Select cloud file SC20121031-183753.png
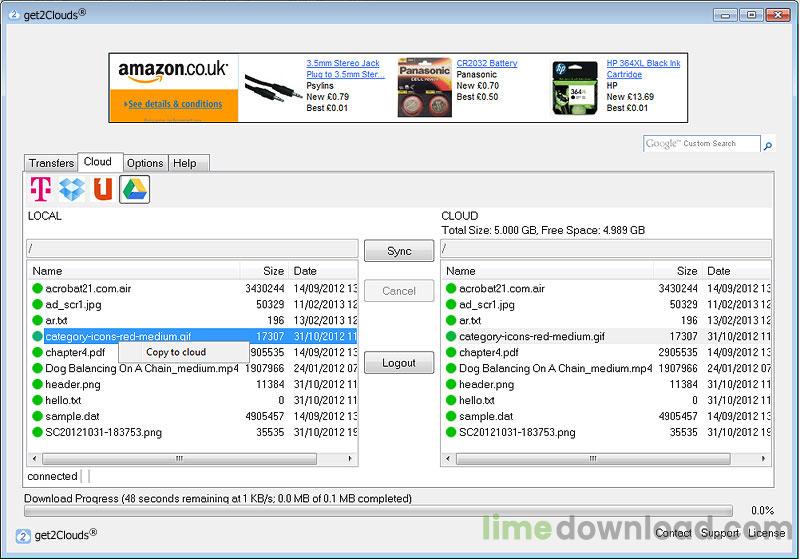The width and height of the screenshot is (800, 559). click(517, 432)
